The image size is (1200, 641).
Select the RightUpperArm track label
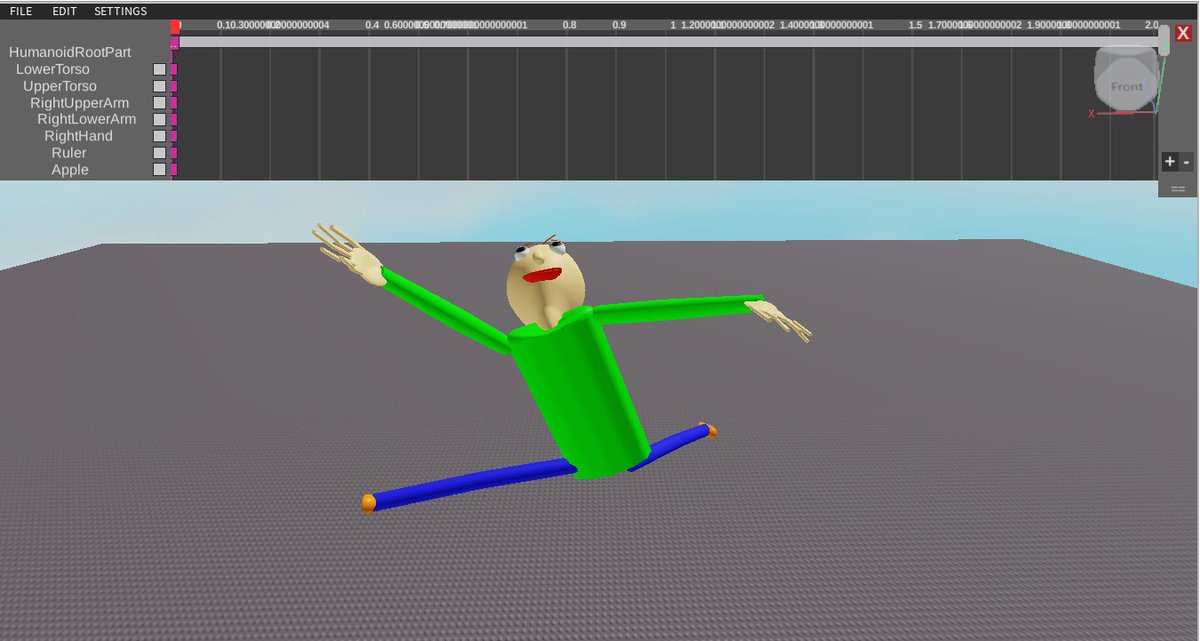pos(79,103)
